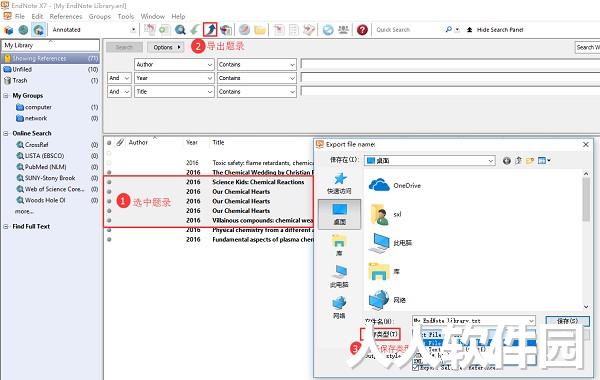600x380 pixels.
Task: Collapse the Find Full Text section
Action: coord(6,227)
